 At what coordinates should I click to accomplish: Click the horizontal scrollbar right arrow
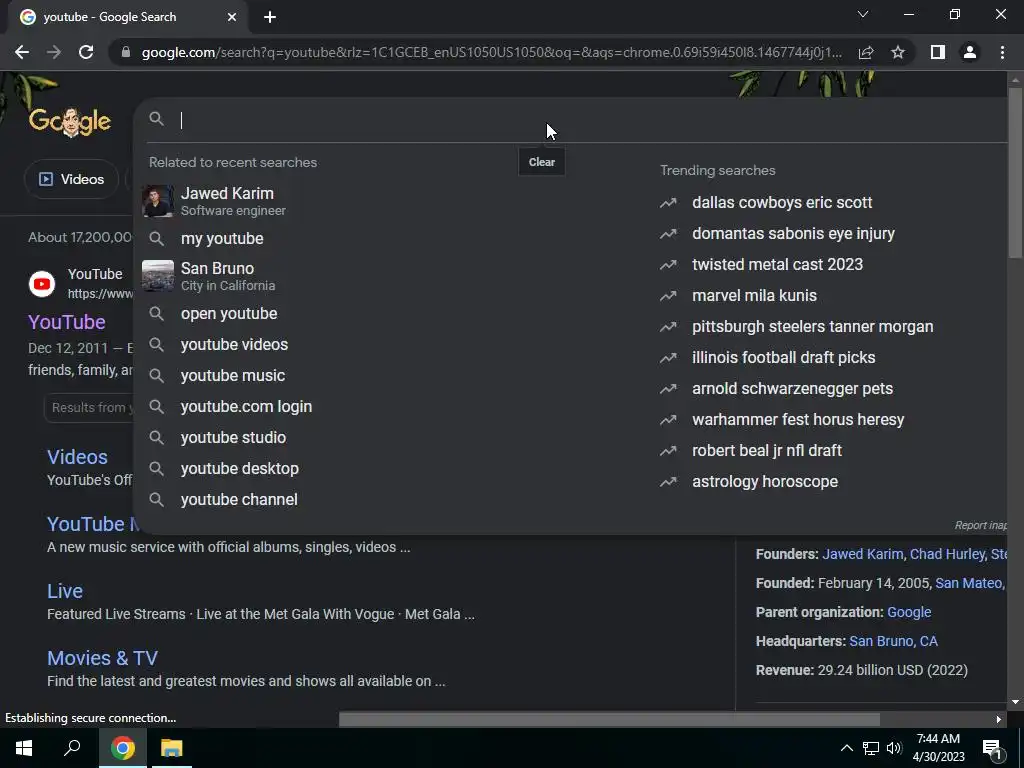(999, 720)
